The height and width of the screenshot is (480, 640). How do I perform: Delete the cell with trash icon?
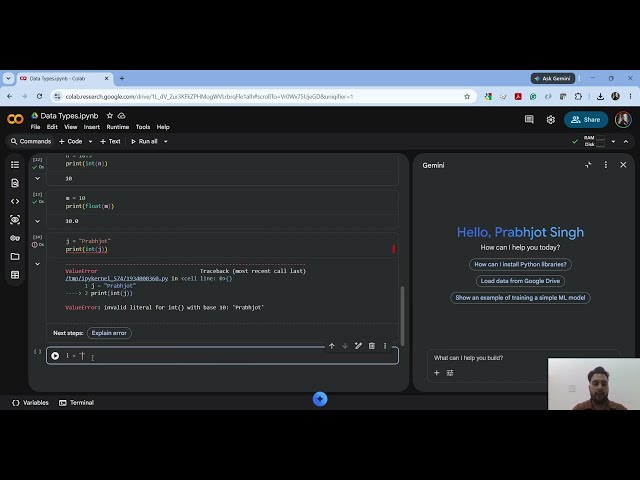pos(372,346)
